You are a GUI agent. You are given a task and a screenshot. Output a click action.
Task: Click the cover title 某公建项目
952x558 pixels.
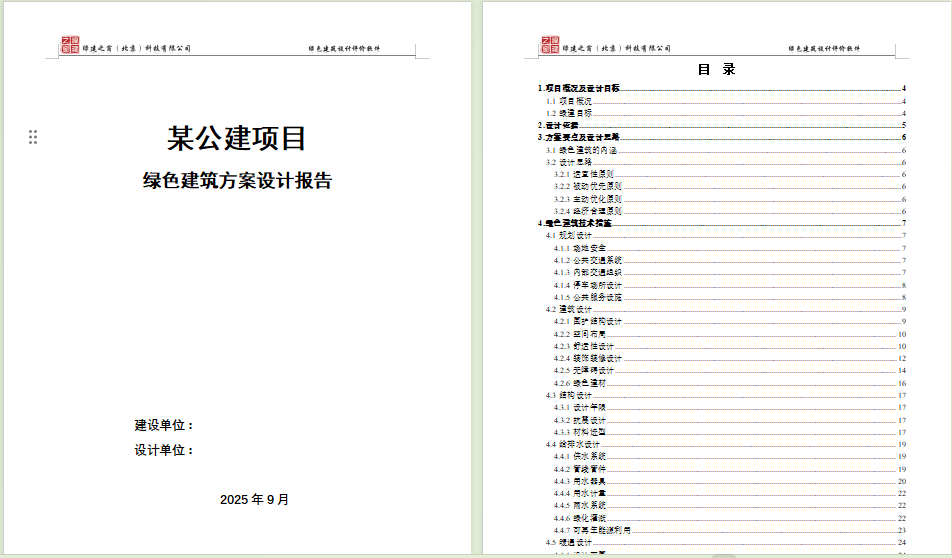point(237,138)
